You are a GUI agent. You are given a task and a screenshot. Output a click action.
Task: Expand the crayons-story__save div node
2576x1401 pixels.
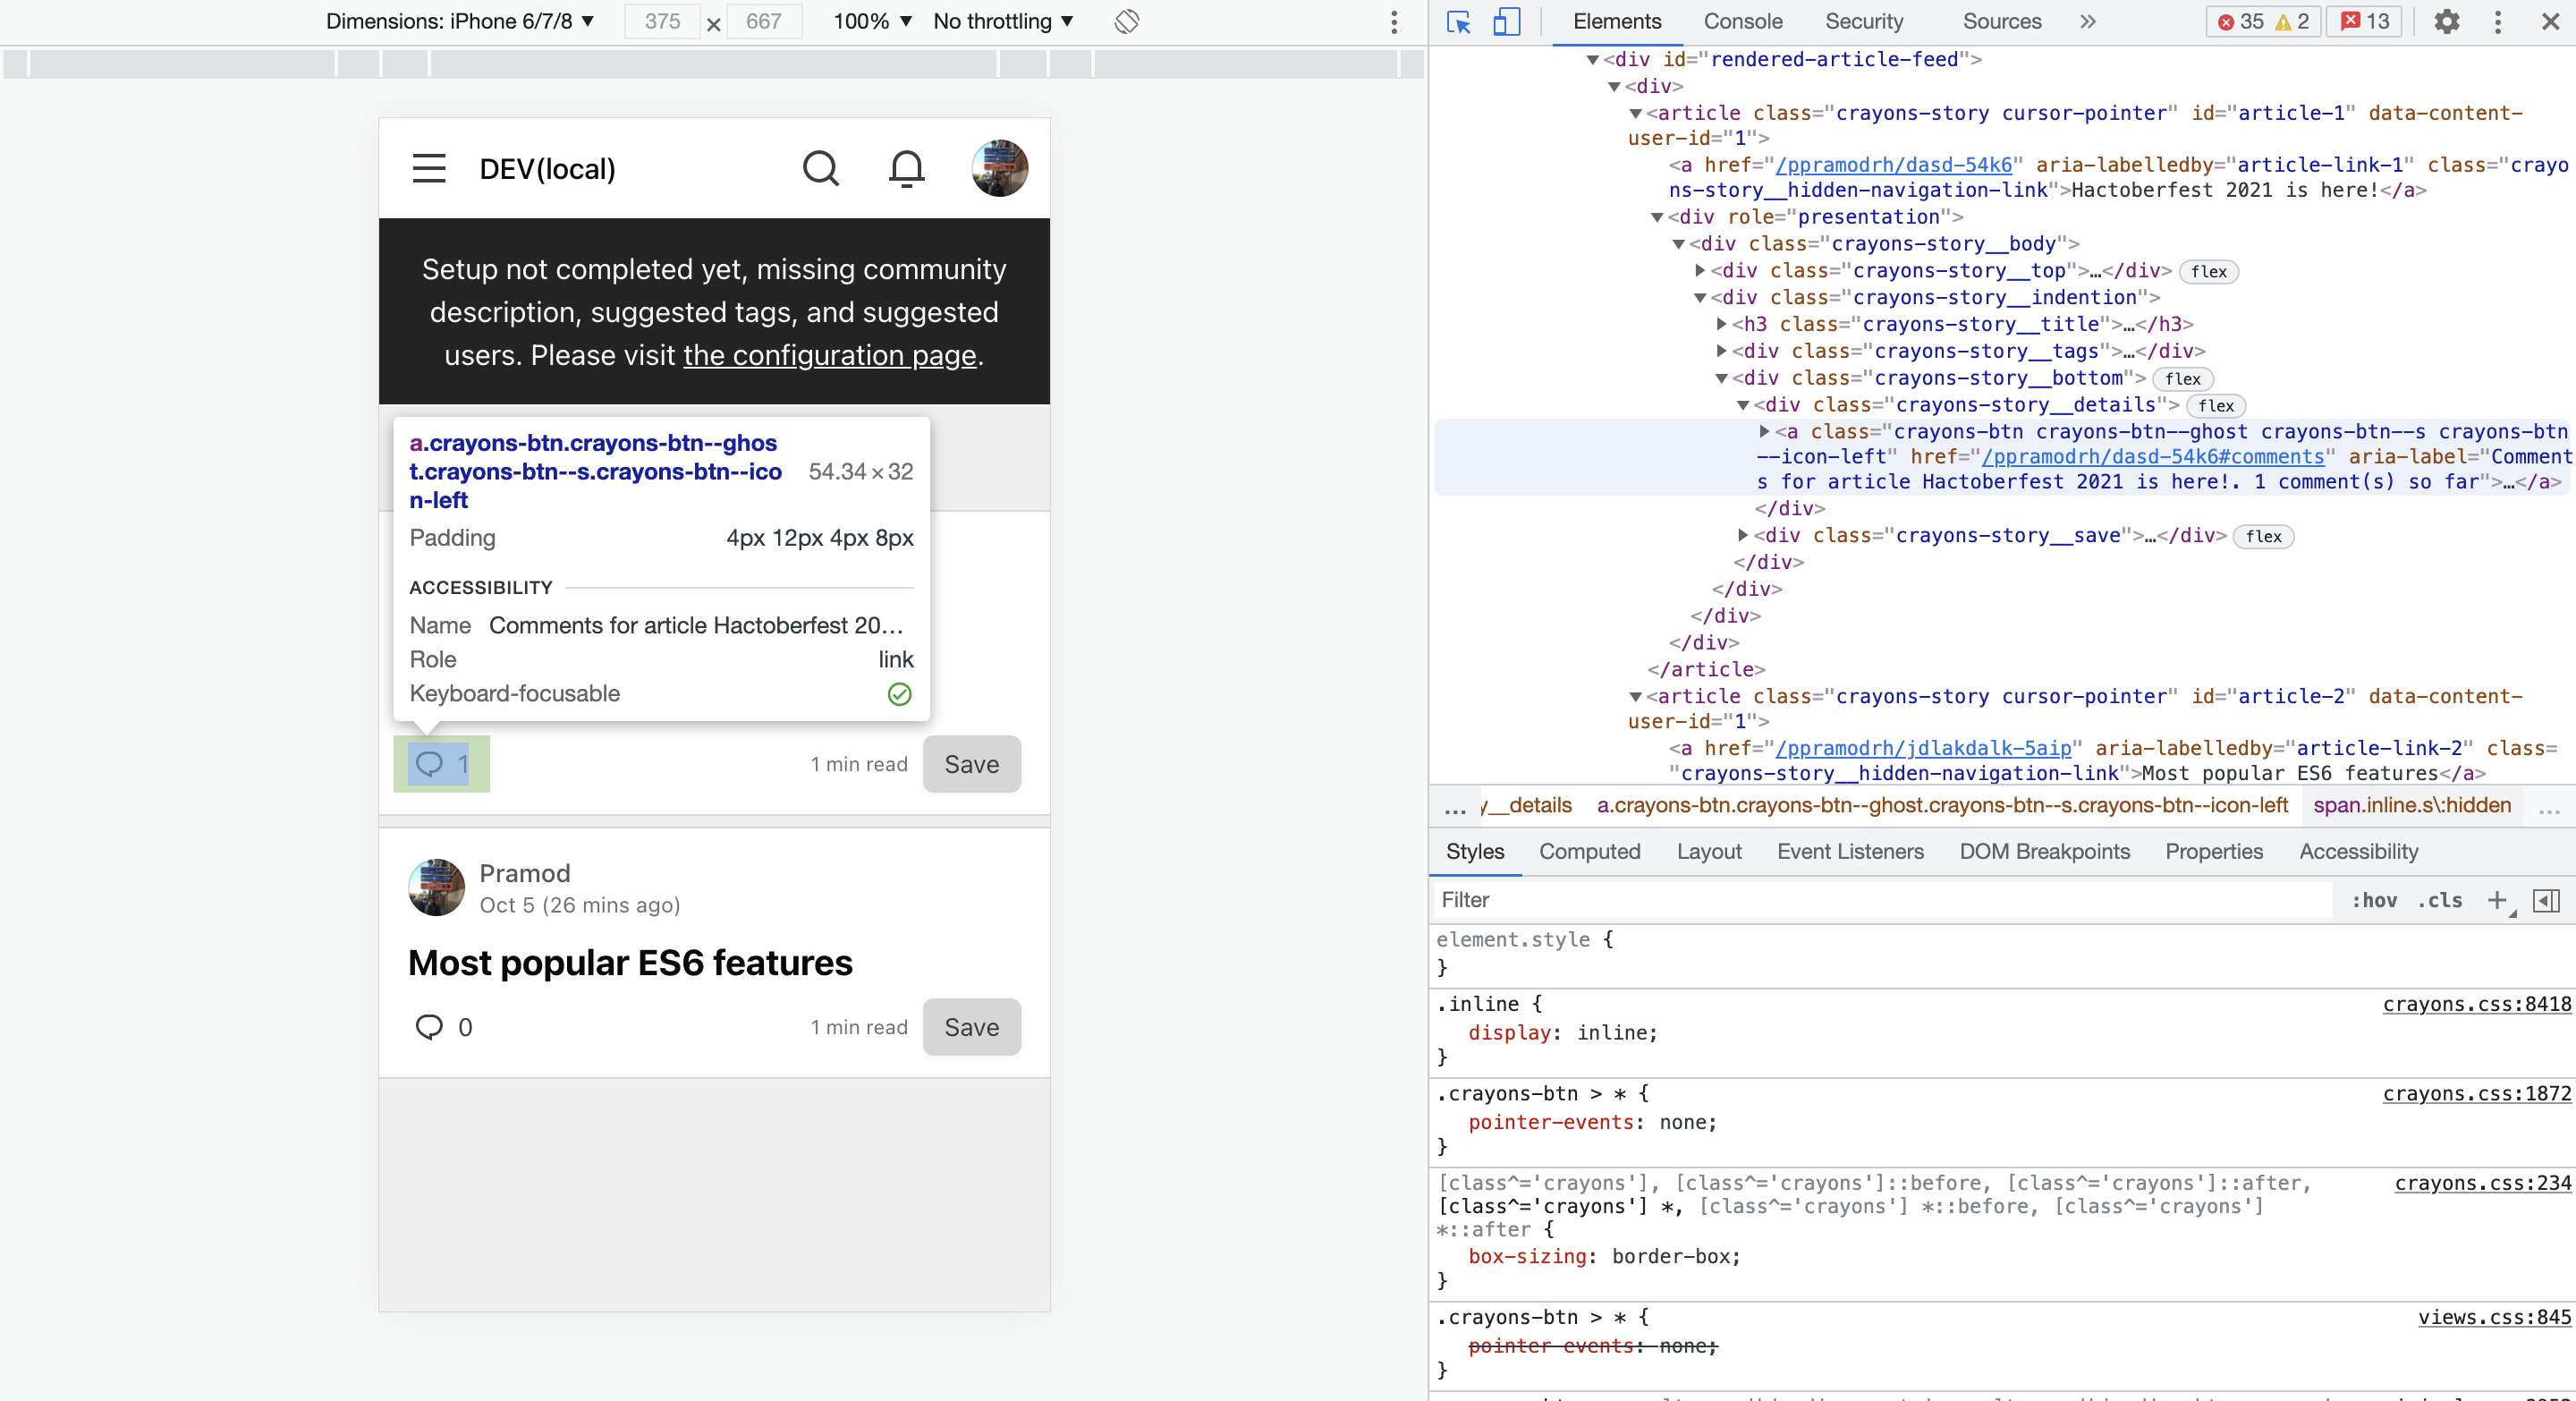pos(1743,536)
